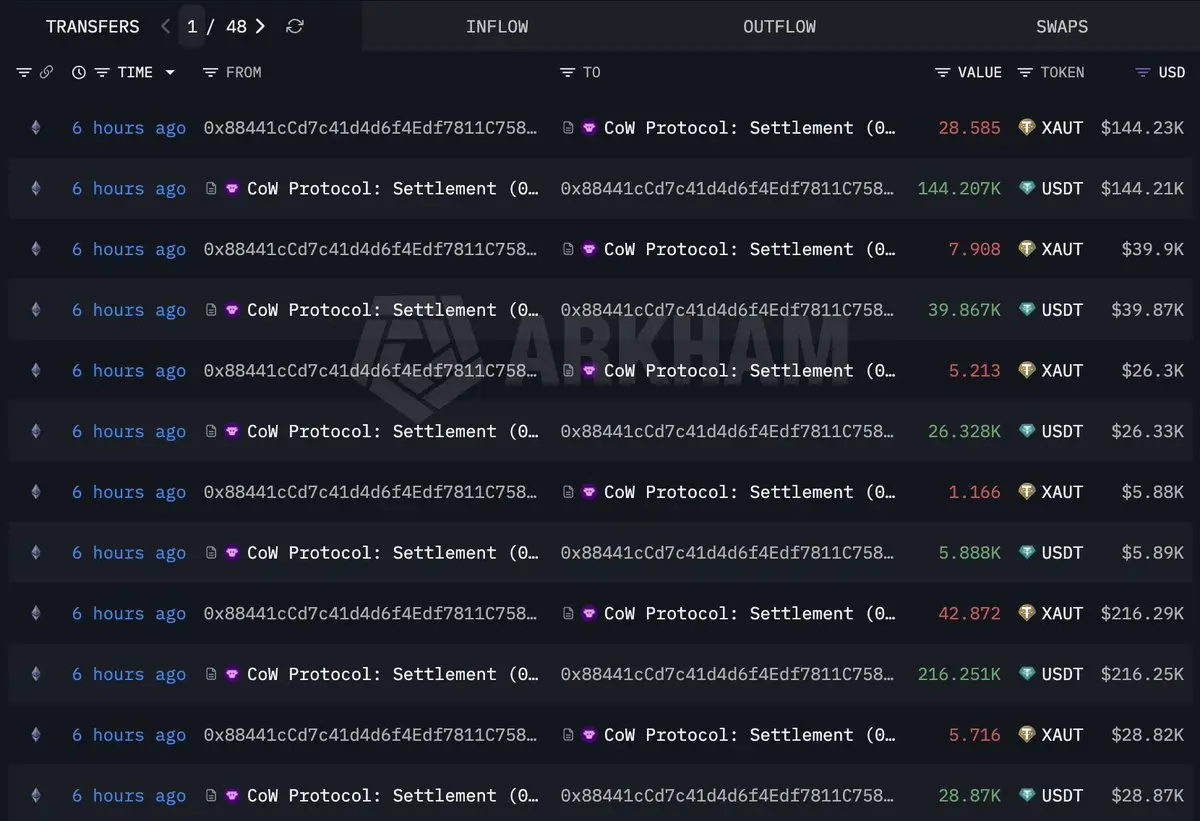
Task: Click USDT token icon in the $26.33K row
Action: 1026,431
